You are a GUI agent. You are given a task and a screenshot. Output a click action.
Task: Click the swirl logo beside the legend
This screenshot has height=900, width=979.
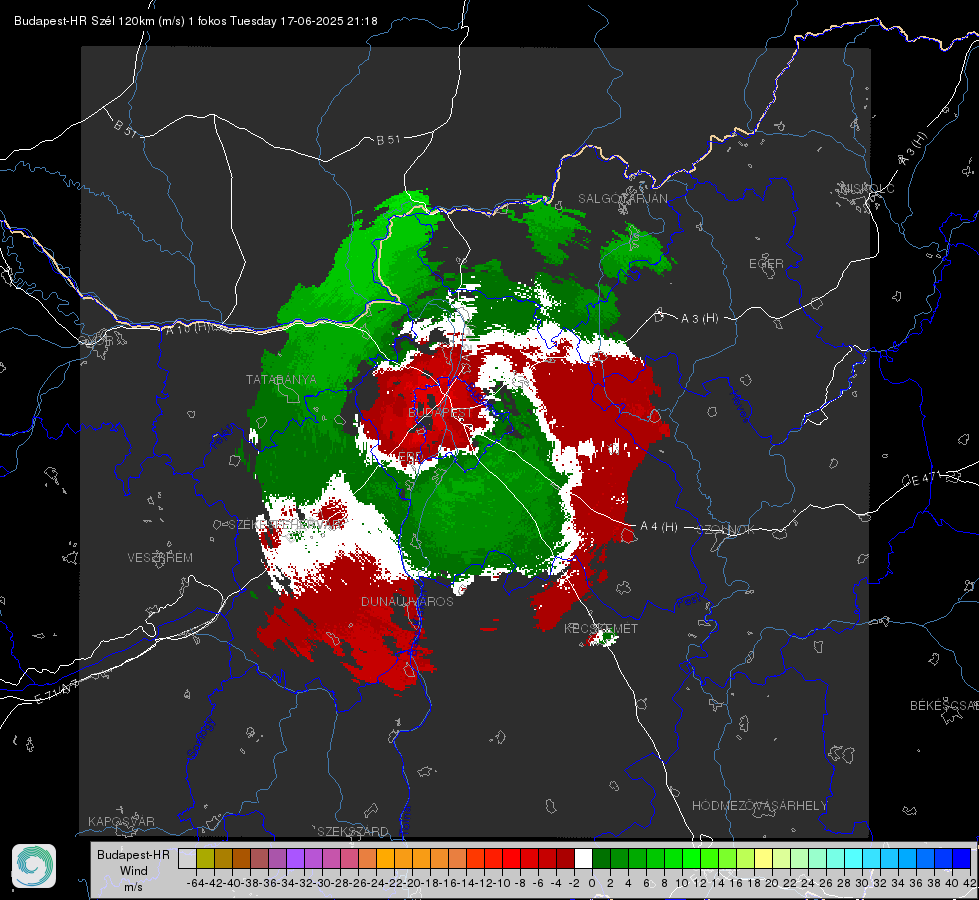coord(34,866)
